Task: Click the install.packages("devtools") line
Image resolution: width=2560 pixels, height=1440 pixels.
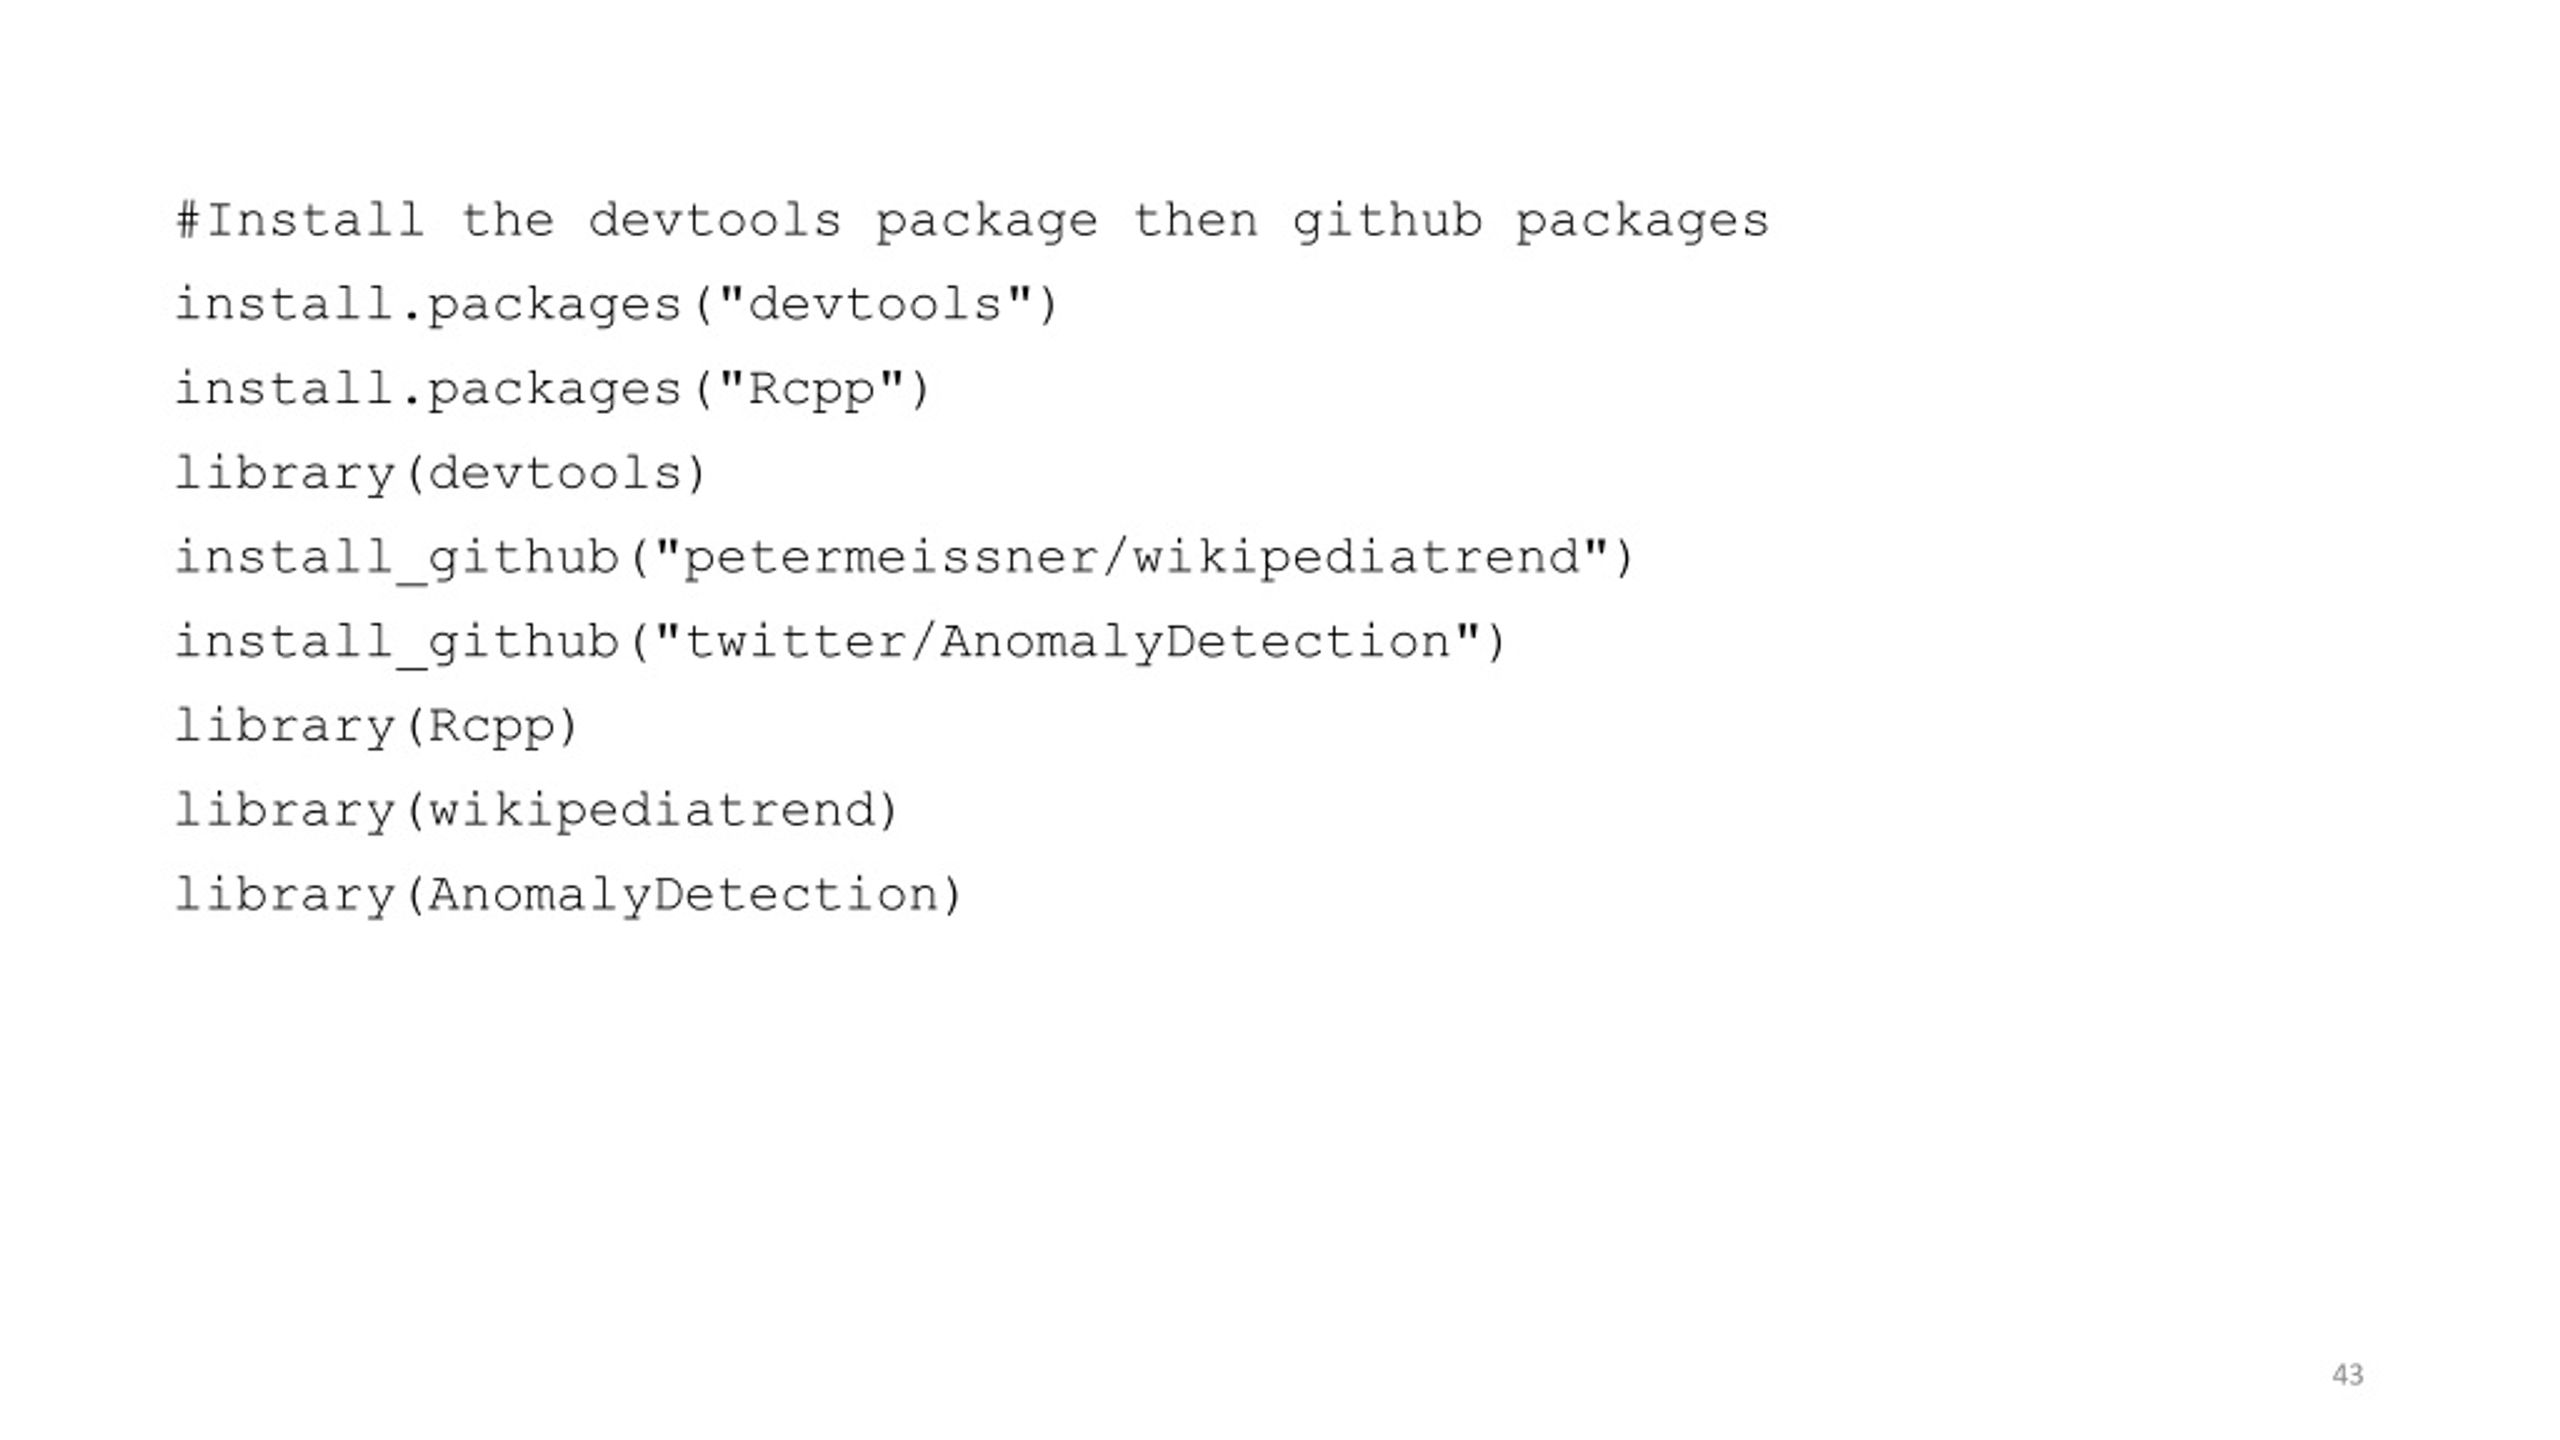Action: point(616,305)
